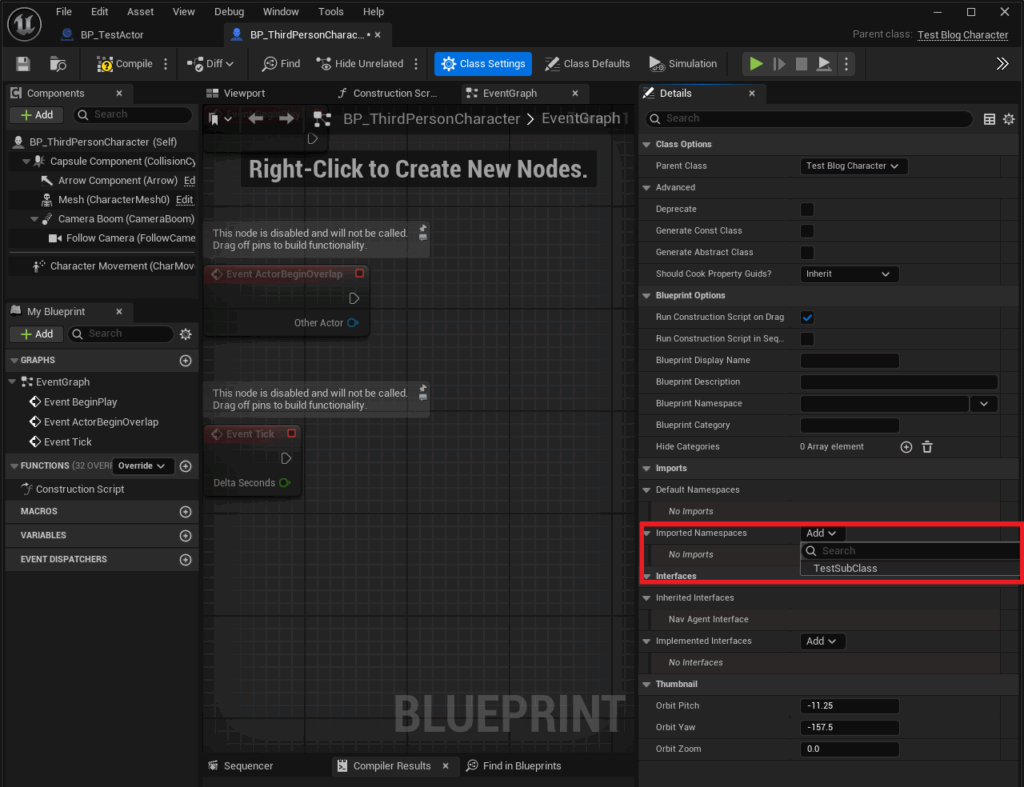
Task: Collapse the Camera Boom component
Action: pos(34,219)
